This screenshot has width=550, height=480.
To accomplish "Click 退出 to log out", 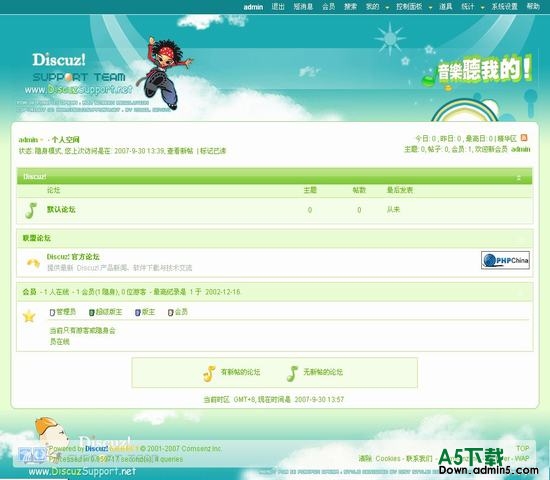I will point(278,6).
